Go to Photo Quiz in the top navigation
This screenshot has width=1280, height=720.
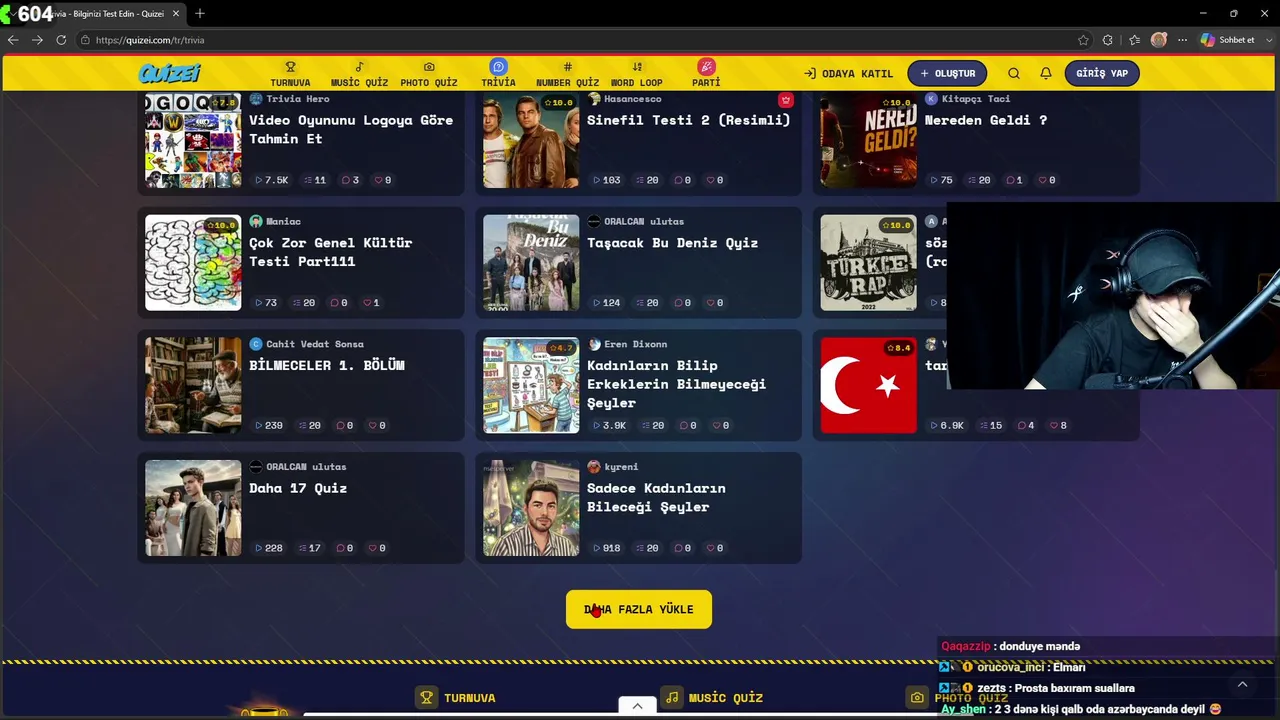click(x=429, y=74)
